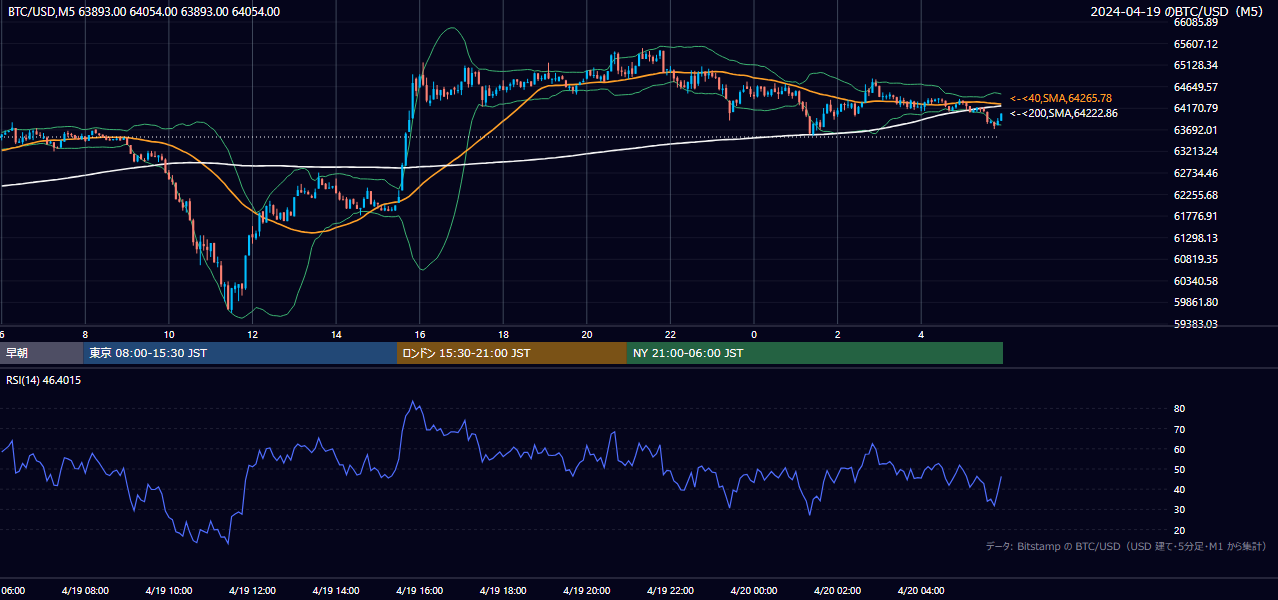Click bottom time label 4/19 08:00

[x=85, y=591]
